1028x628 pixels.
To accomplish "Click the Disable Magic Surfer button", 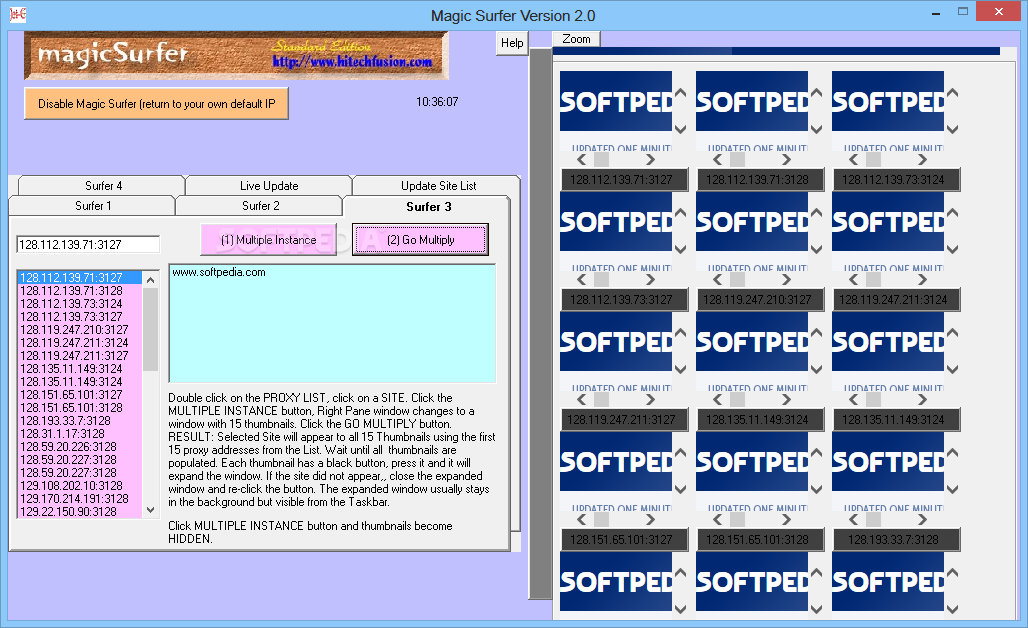I will pyautogui.click(x=156, y=104).
